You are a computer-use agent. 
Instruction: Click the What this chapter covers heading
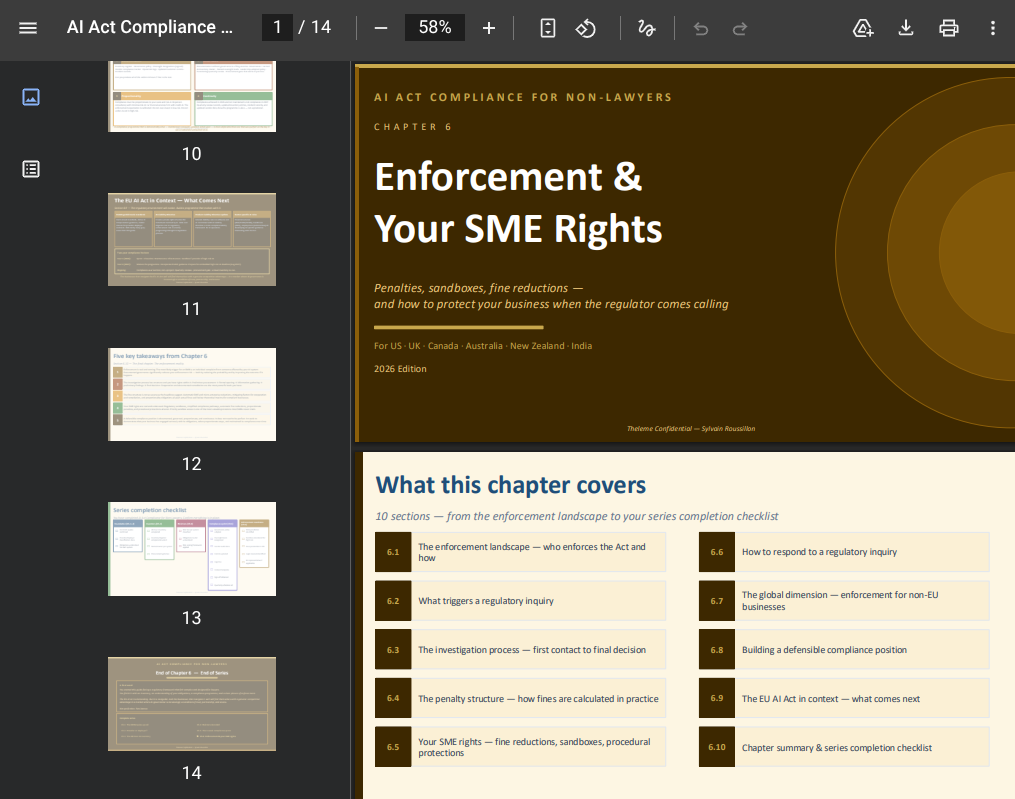click(x=511, y=485)
